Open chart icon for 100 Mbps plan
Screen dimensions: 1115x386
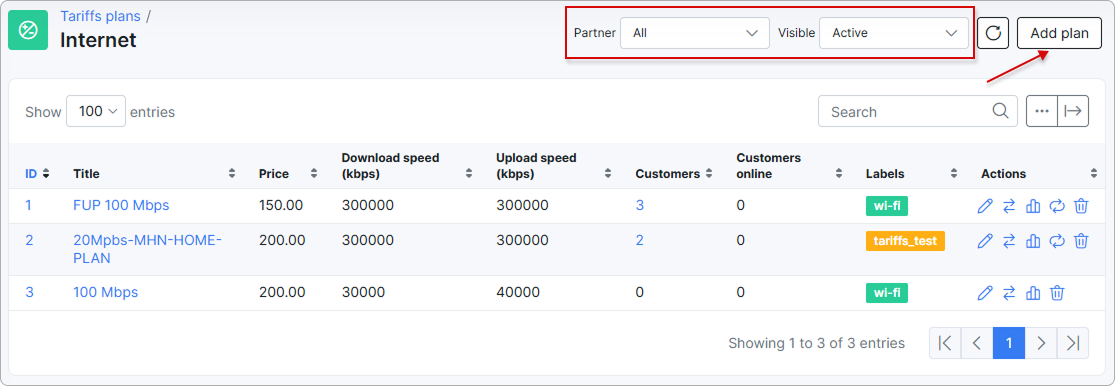(1033, 293)
